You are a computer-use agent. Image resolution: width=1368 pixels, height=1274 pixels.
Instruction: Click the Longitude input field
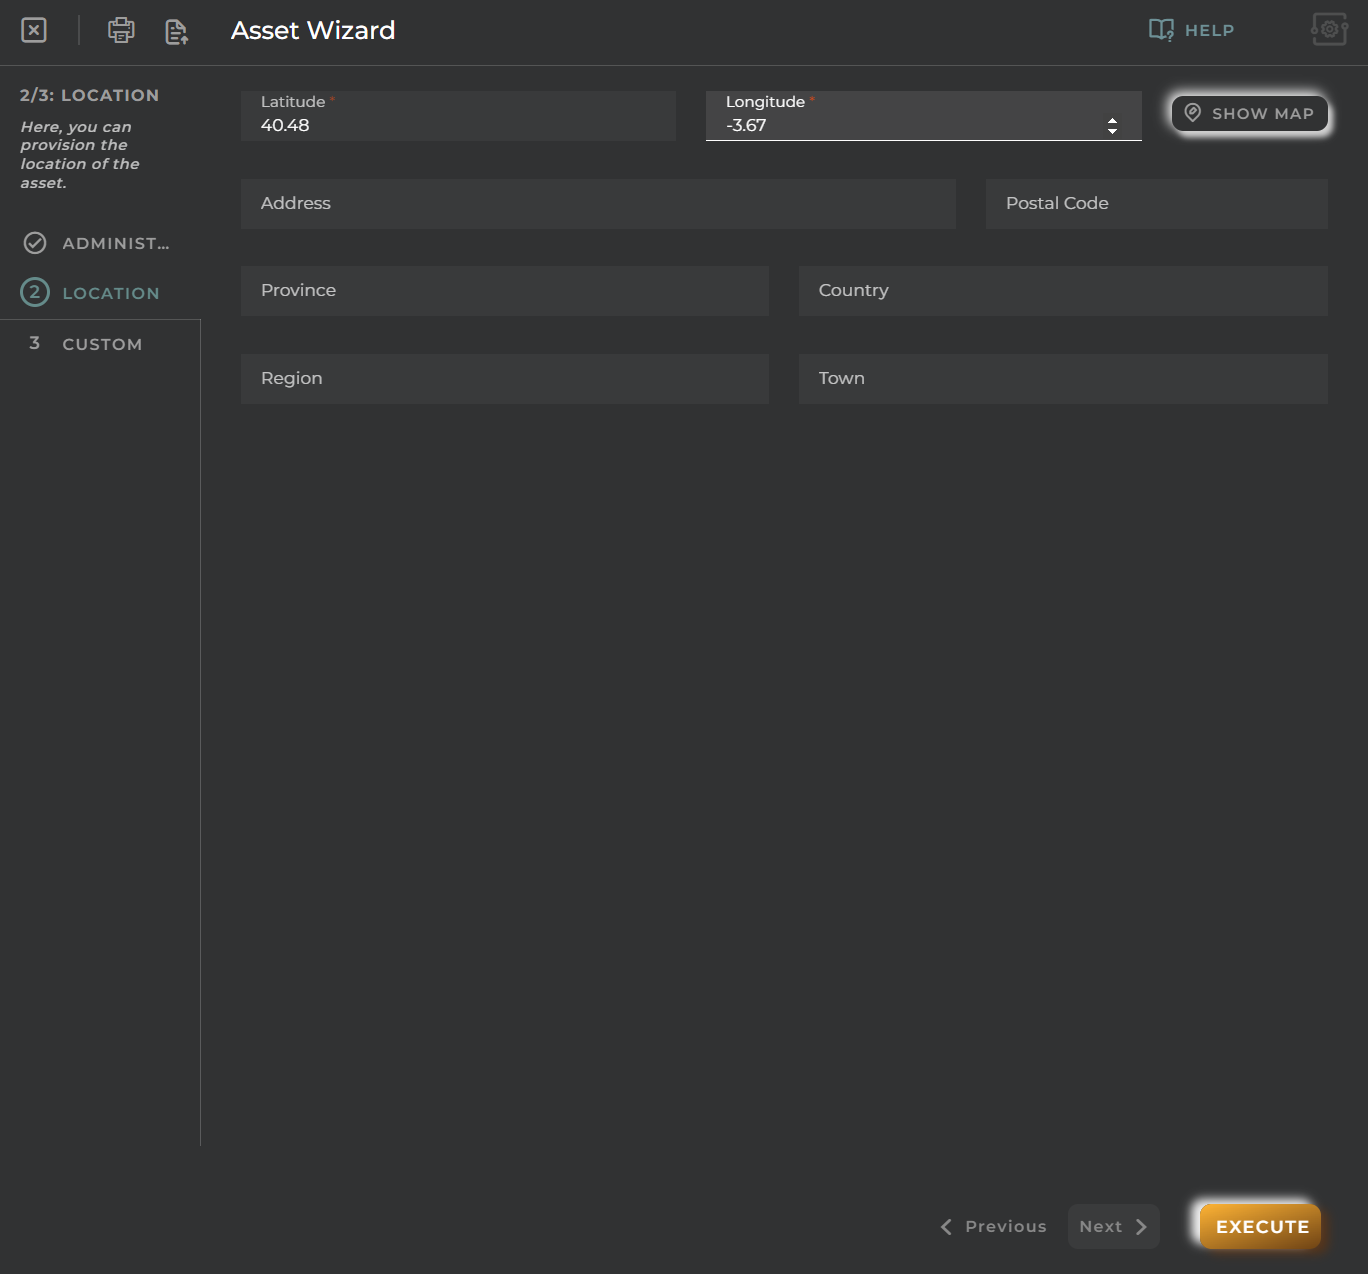pyautogui.click(x=924, y=116)
